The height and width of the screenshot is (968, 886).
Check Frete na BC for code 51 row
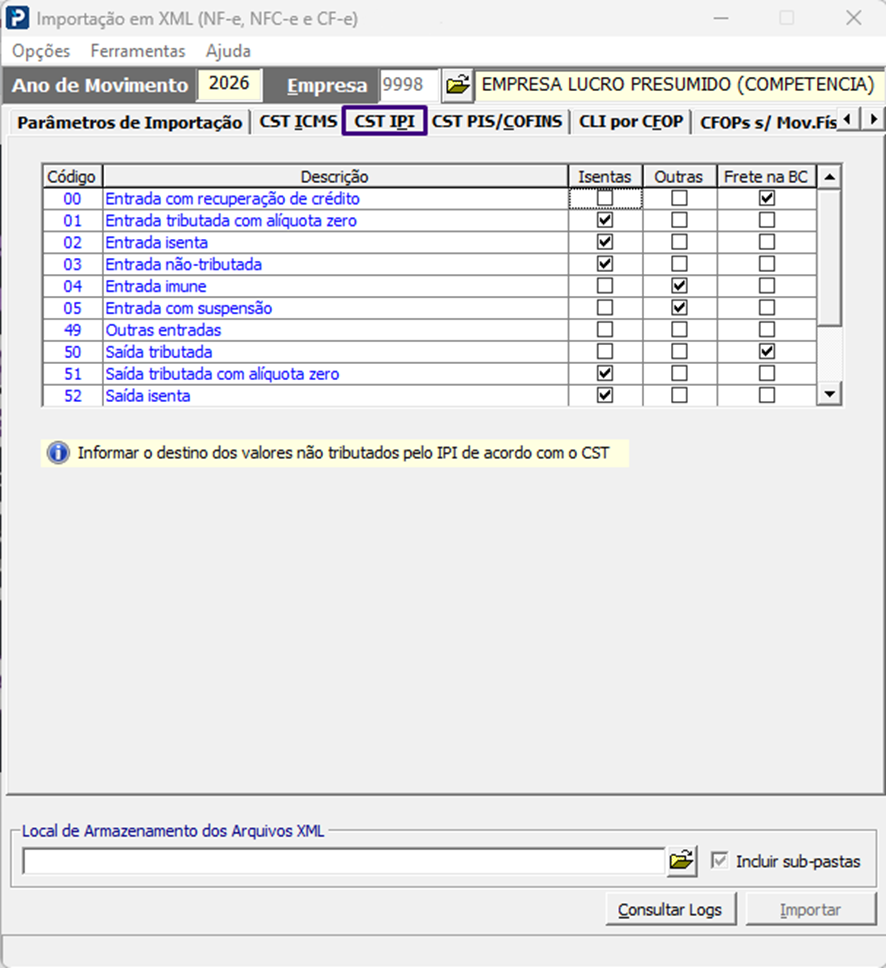(x=767, y=373)
